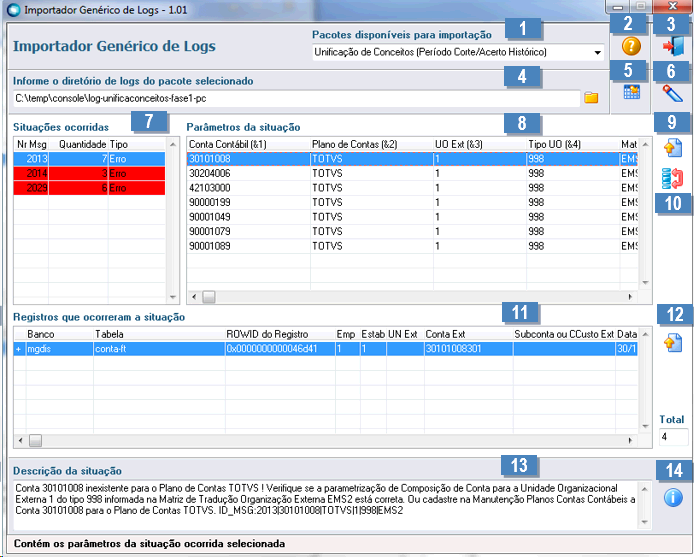Select the situation row Nr Msg 2013
The width and height of the screenshot is (694, 557).
[x=89, y=159]
